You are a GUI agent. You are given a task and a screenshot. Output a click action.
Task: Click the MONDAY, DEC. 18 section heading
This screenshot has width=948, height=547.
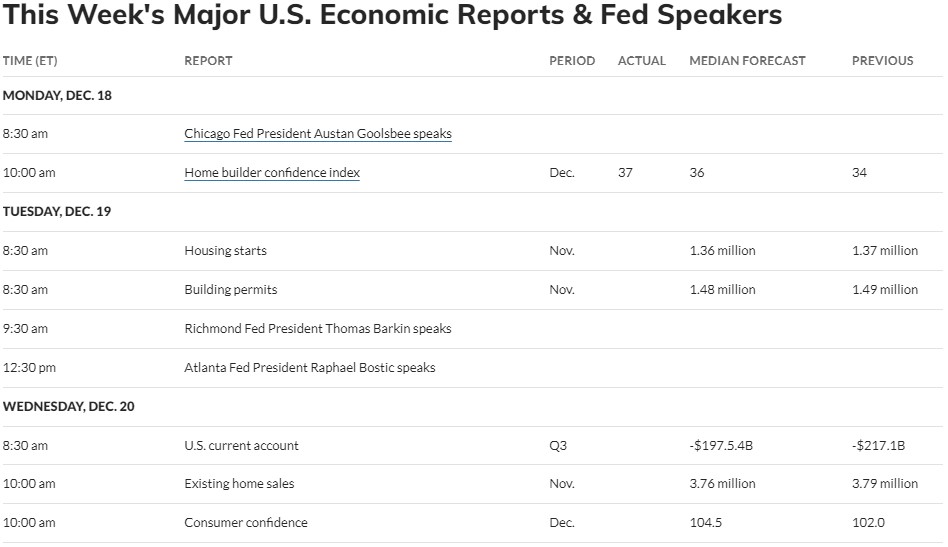pos(57,95)
